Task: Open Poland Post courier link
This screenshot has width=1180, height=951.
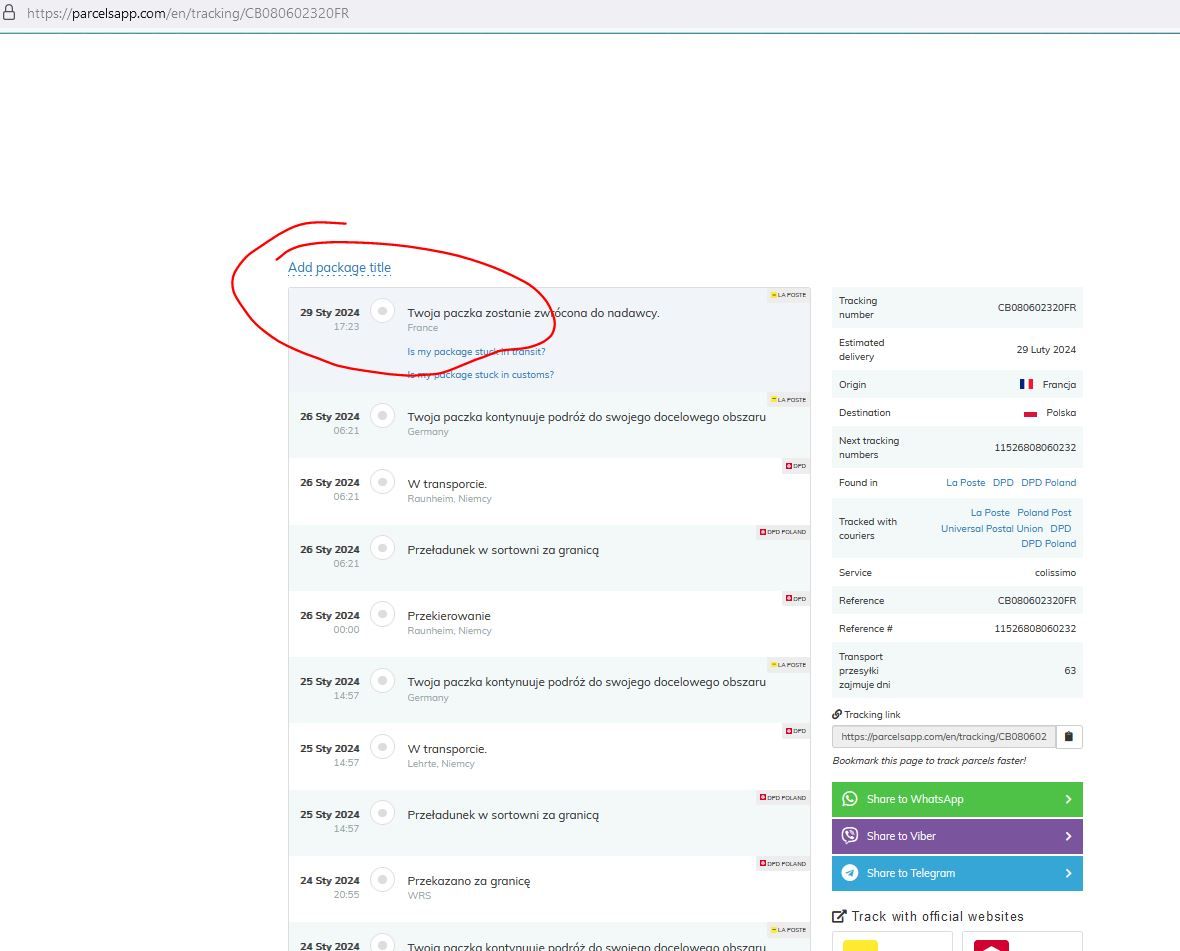Action: pyautogui.click(x=1044, y=512)
